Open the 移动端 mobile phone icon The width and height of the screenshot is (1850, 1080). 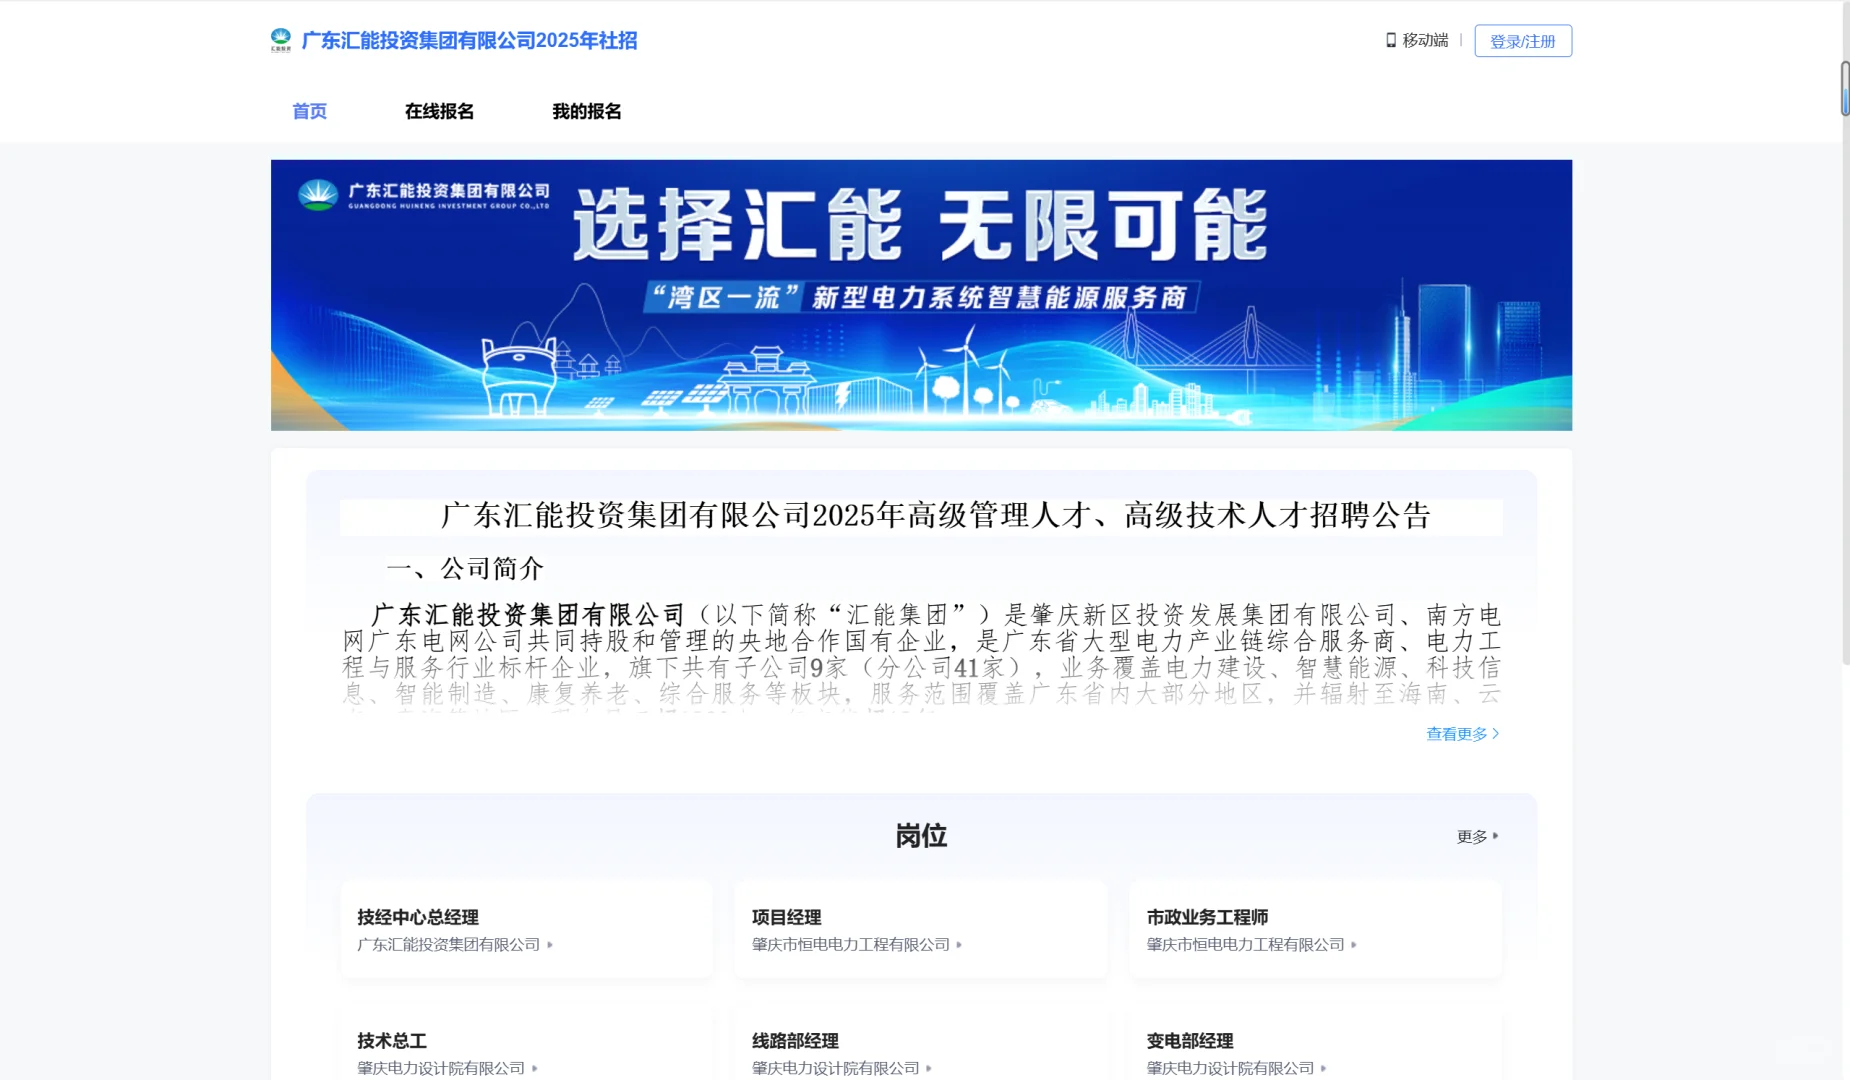pos(1390,40)
